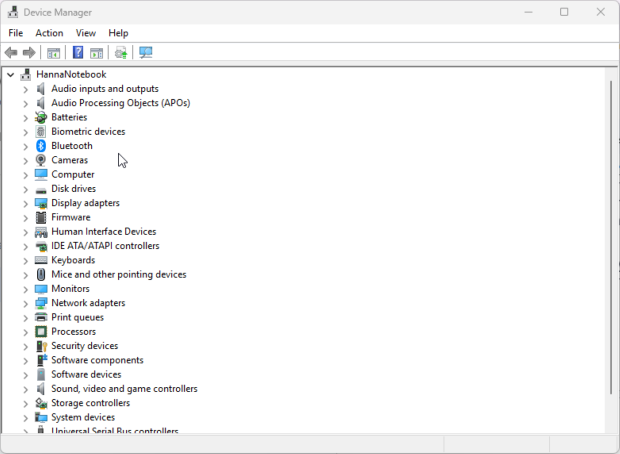Select the Disk drives row text
The image size is (620, 454).
(x=74, y=189)
